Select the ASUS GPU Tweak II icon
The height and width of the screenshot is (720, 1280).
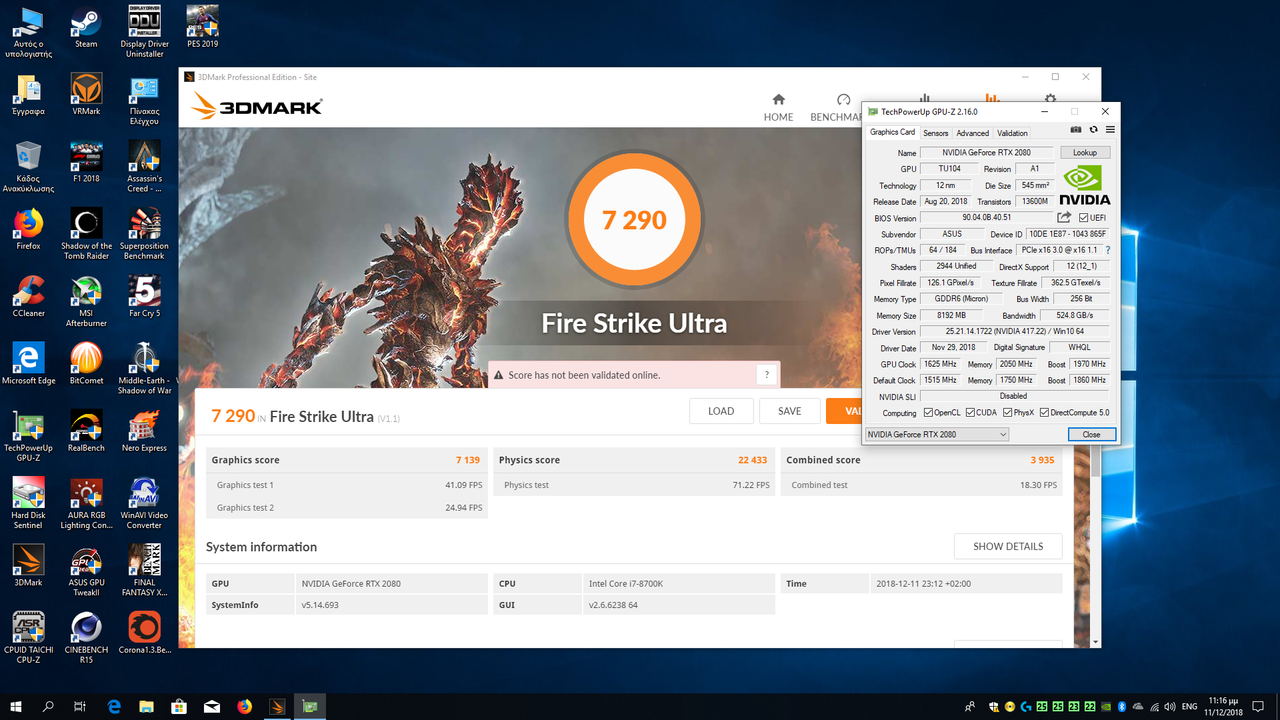click(x=86, y=570)
